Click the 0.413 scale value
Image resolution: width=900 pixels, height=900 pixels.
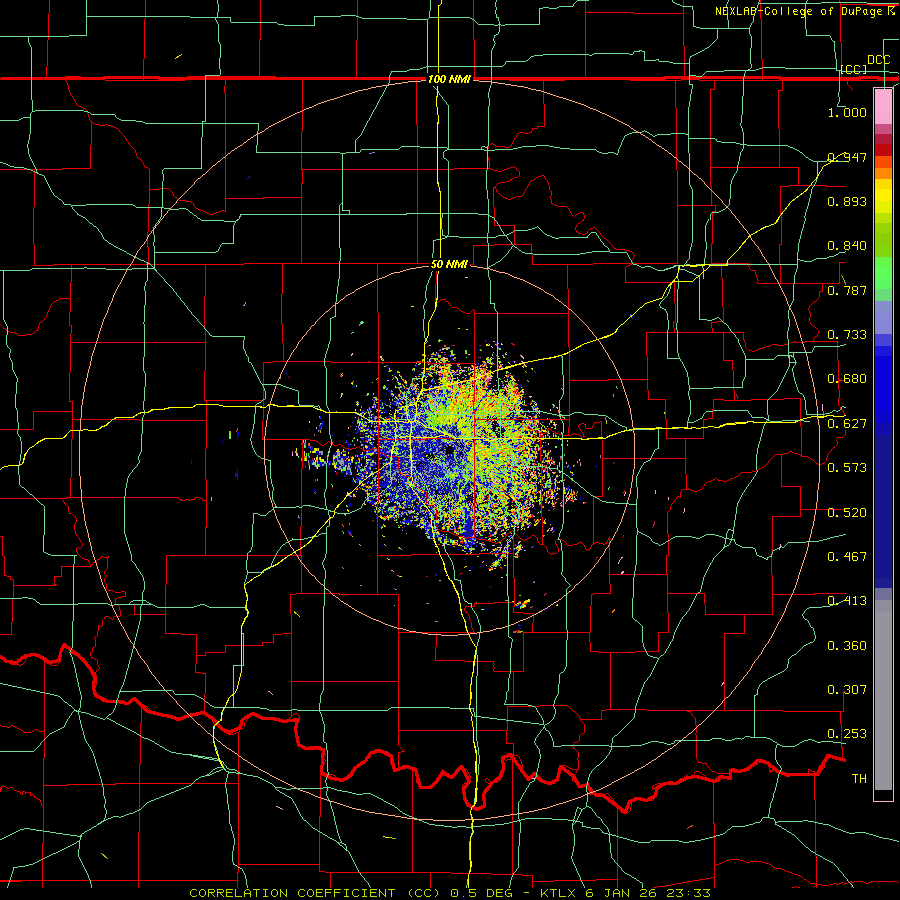(x=847, y=601)
